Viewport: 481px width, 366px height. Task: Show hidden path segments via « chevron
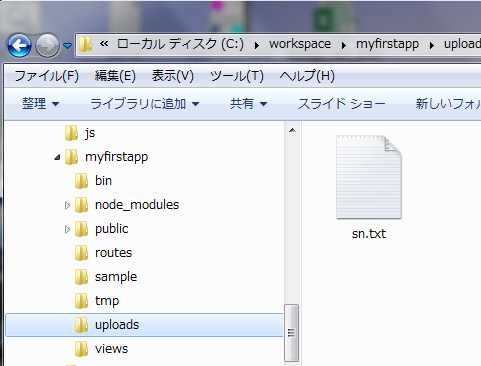pyautogui.click(x=104, y=44)
